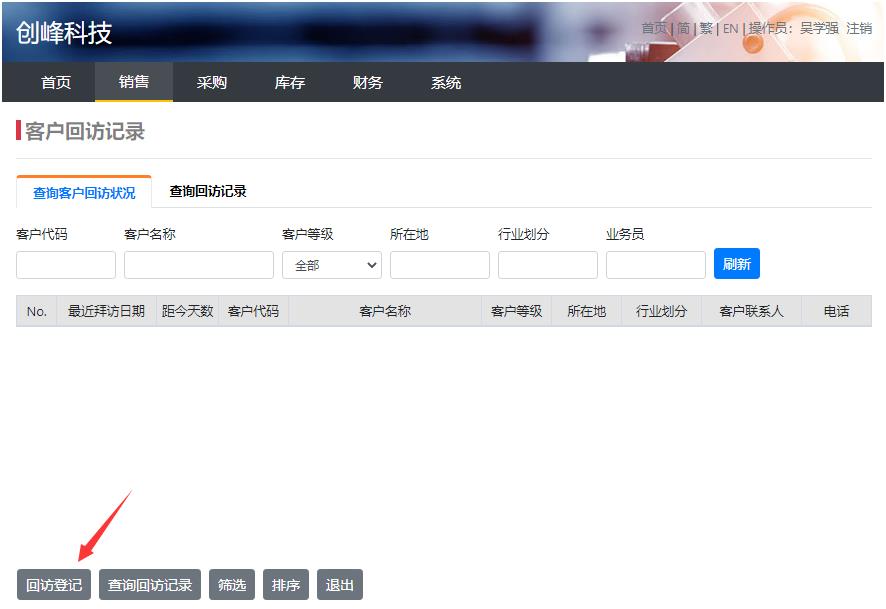Screen dimensions: 886x609
Task: Click the No. column header
Action: point(37,311)
